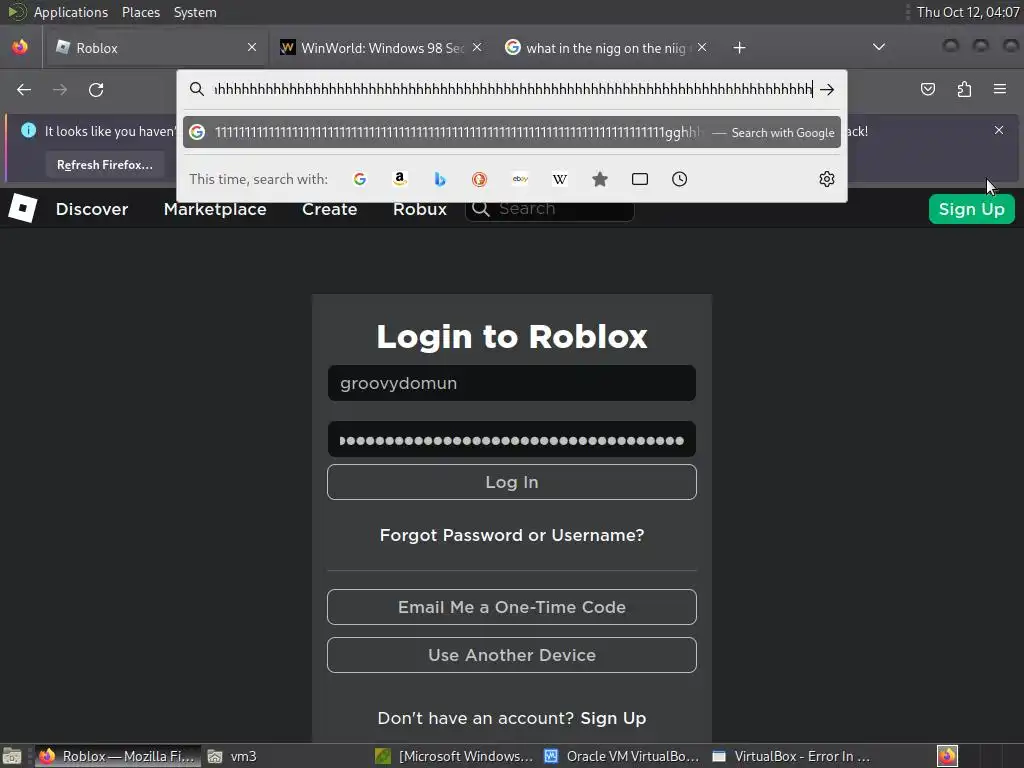
Task: Open search settings gear icon
Action: 827,179
